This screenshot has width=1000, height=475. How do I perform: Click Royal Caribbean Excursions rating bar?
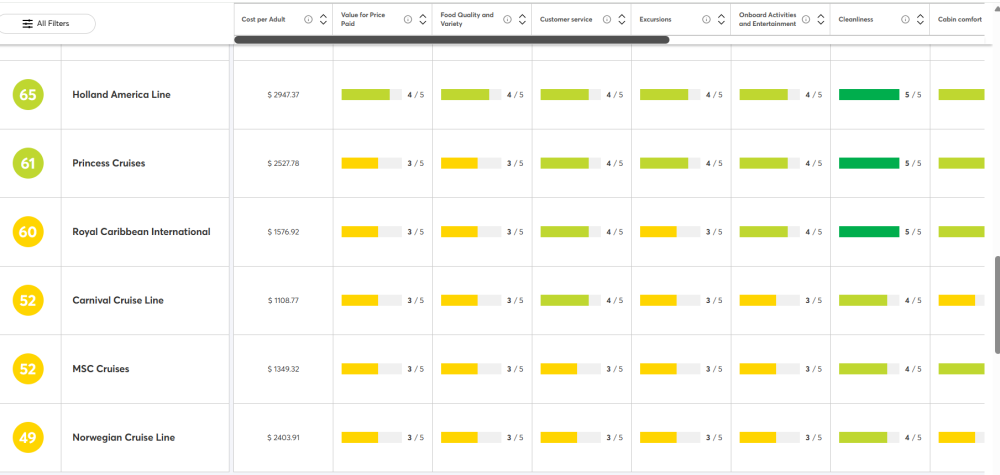[x=670, y=232]
